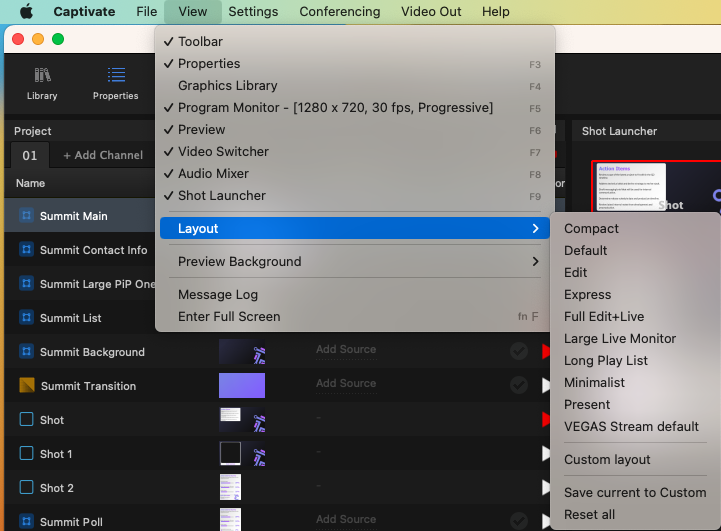The image size is (721, 531).
Task: Click the Shot row thumbnail
Action: coord(242,419)
